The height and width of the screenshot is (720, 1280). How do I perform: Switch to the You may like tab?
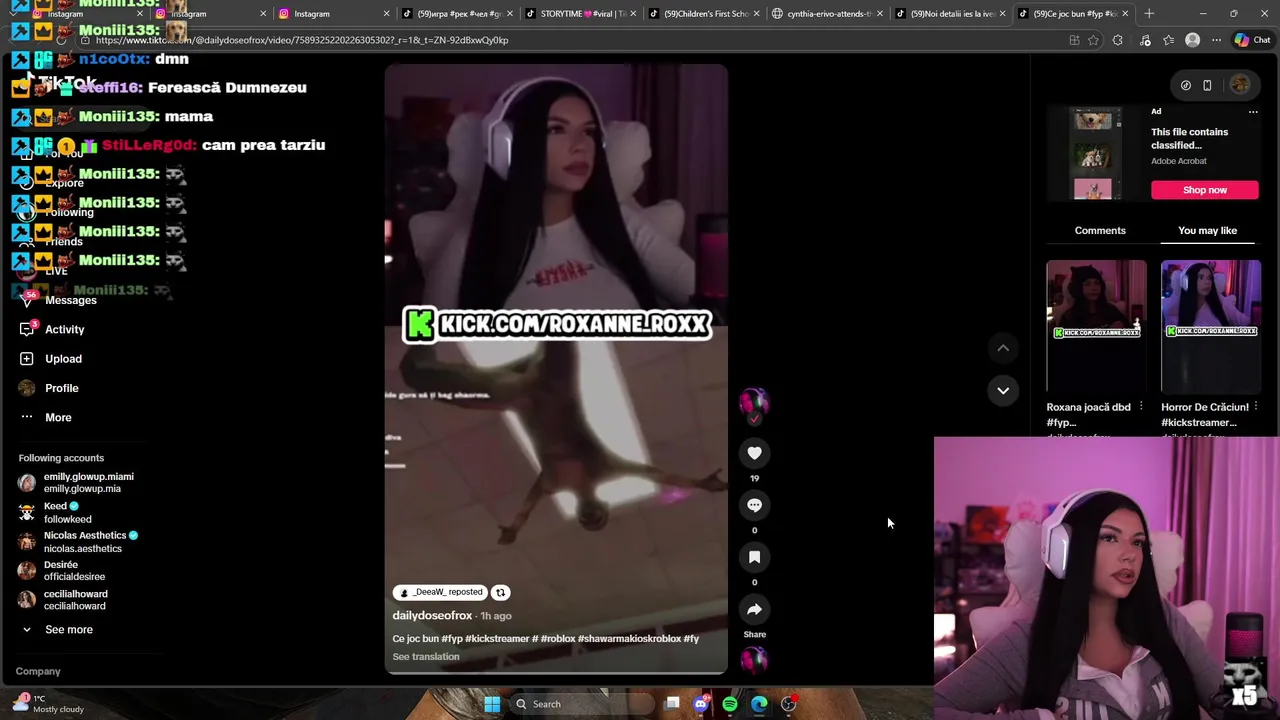1207,230
